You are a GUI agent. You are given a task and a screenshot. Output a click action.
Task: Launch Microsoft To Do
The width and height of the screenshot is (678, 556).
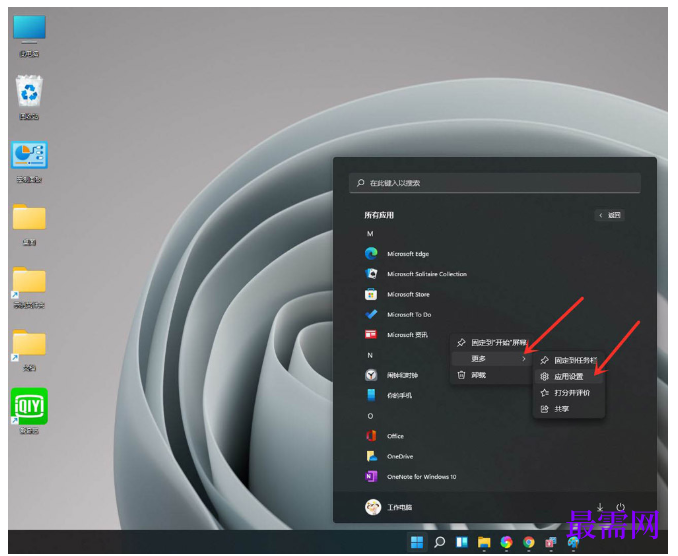(398, 315)
